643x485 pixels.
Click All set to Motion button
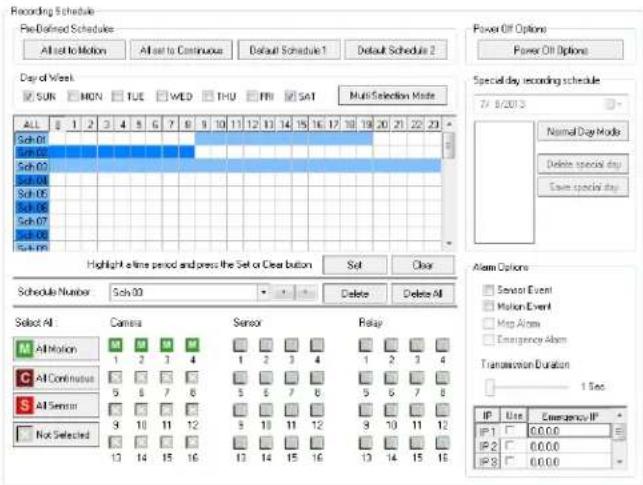pyautogui.click(x=74, y=50)
